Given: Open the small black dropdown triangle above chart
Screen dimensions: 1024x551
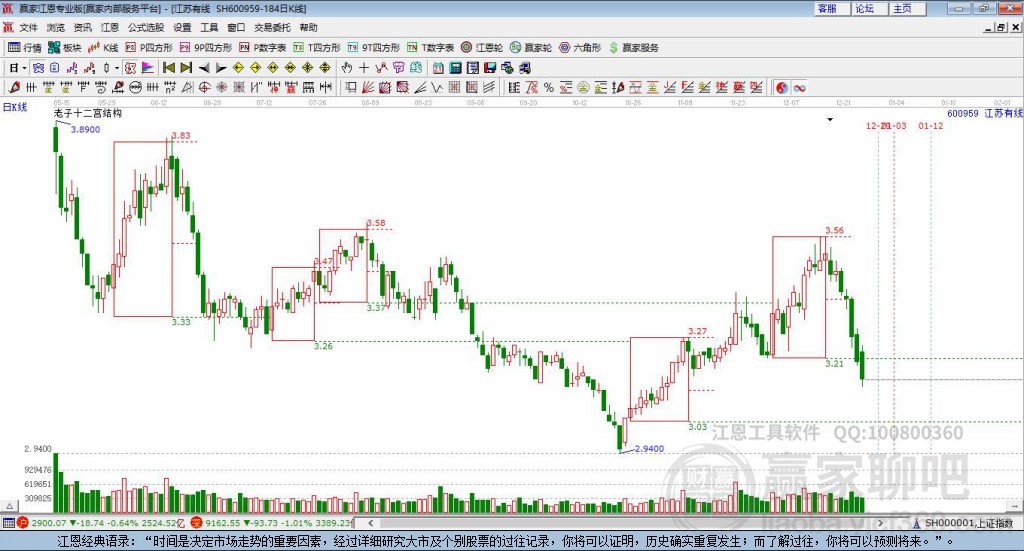Looking at the screenshot, I should [830, 119].
